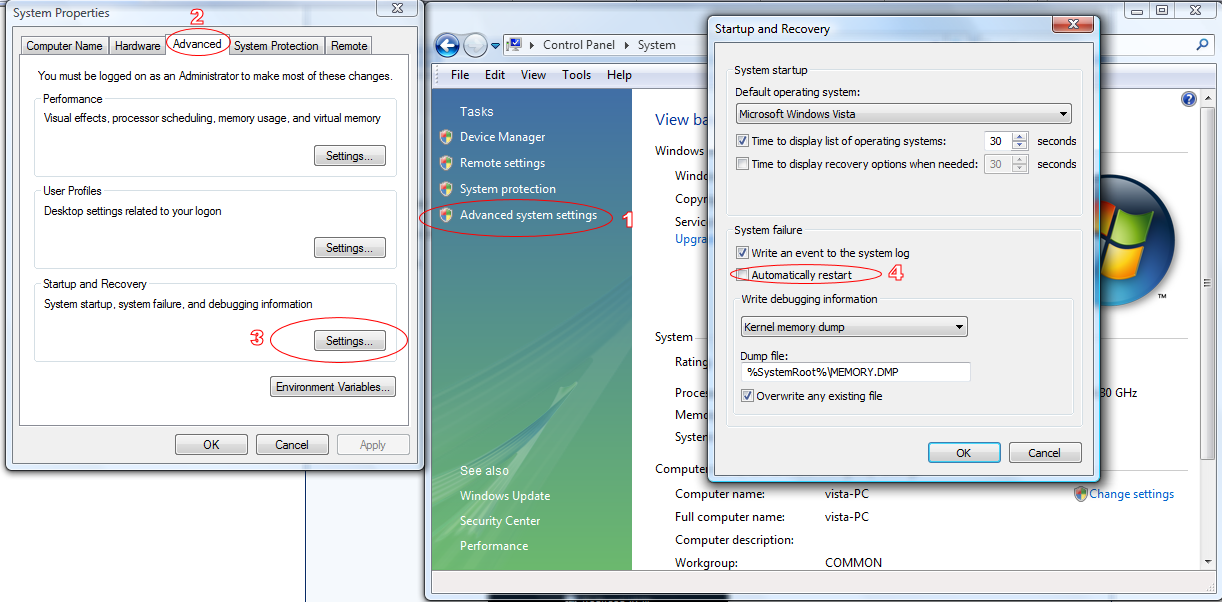Screen dimensions: 1222x602
Task: Click Cancel in Startup and Recovery dialog
Action: point(1045,453)
